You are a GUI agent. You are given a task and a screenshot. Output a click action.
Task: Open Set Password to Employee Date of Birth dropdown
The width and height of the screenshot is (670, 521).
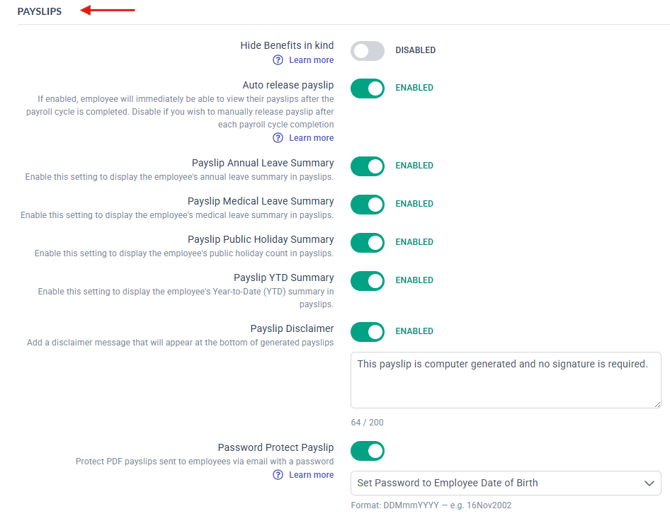(x=506, y=483)
